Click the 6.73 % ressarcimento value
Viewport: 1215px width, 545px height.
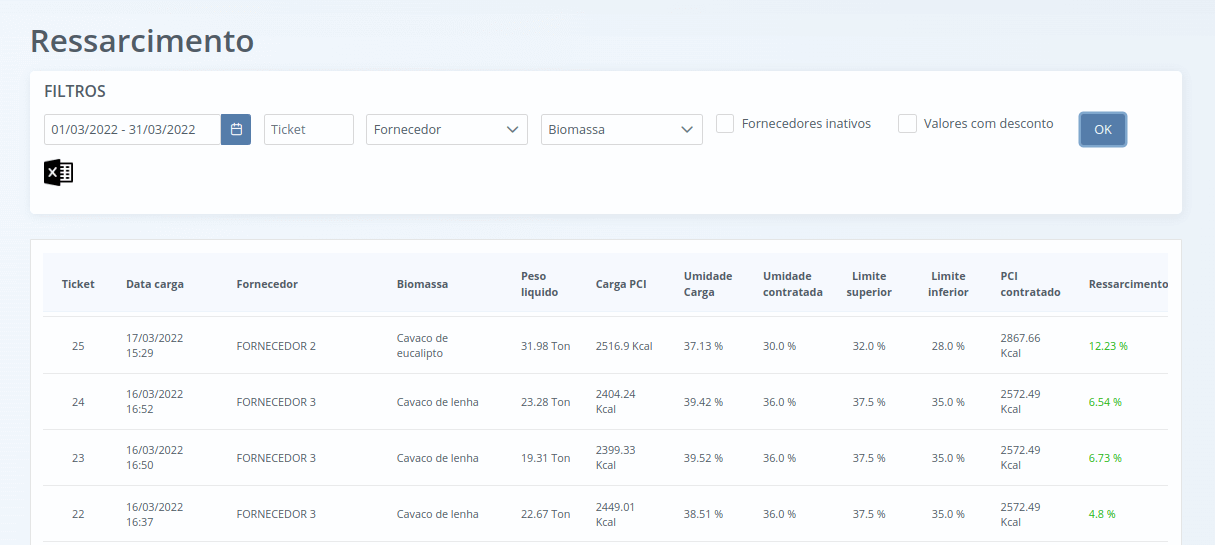tap(1105, 458)
